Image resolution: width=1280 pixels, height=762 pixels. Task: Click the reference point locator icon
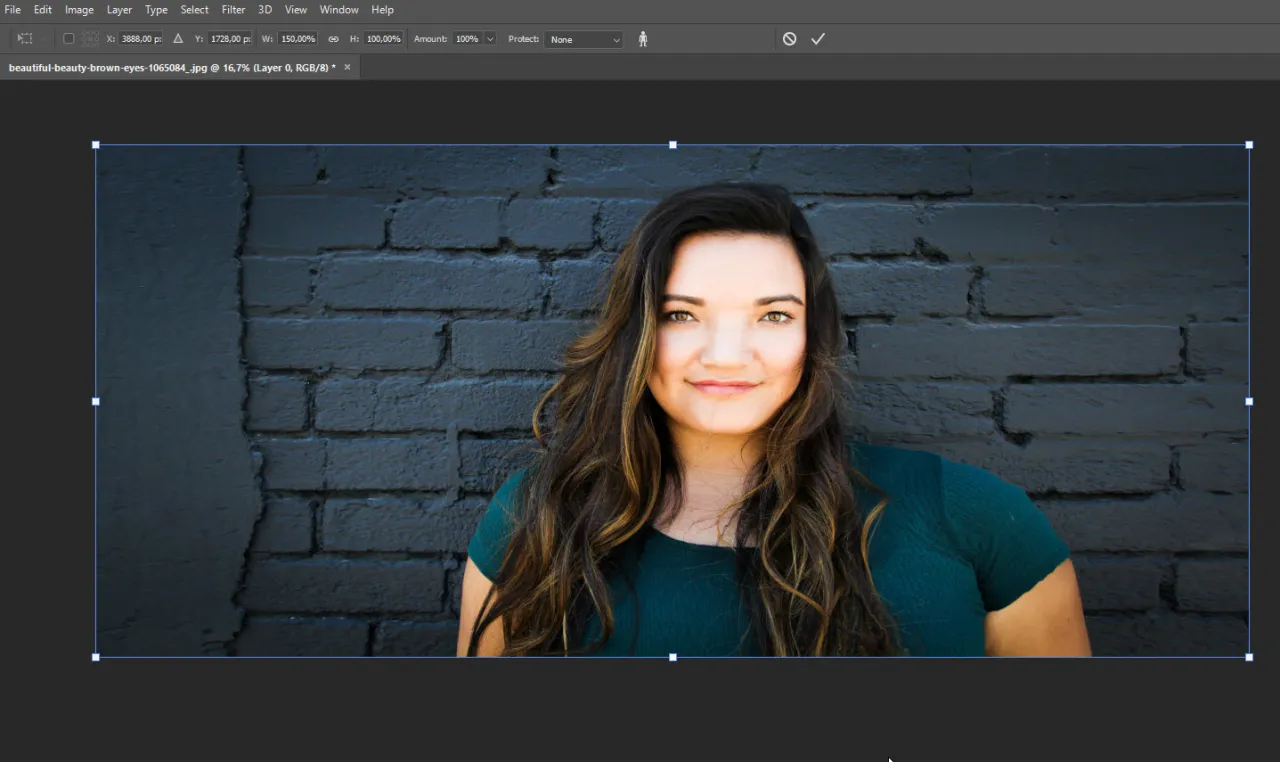[x=89, y=38]
